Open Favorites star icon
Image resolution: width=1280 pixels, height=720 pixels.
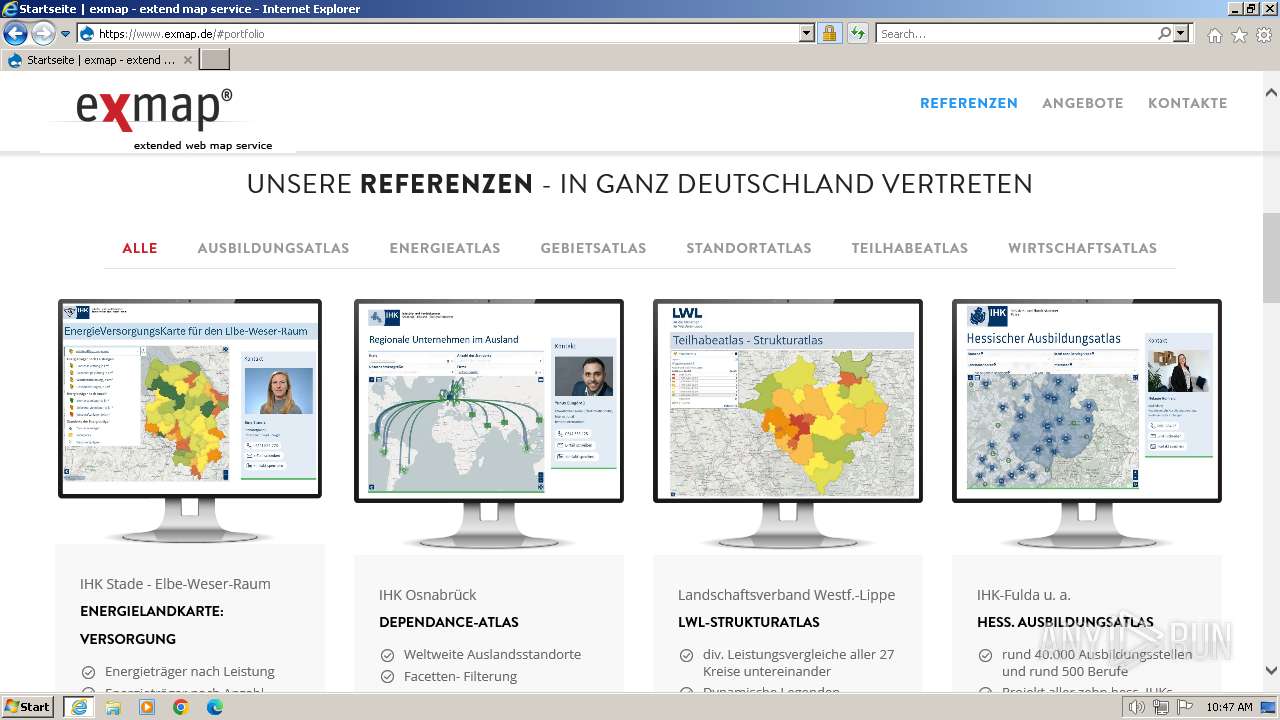point(1239,35)
